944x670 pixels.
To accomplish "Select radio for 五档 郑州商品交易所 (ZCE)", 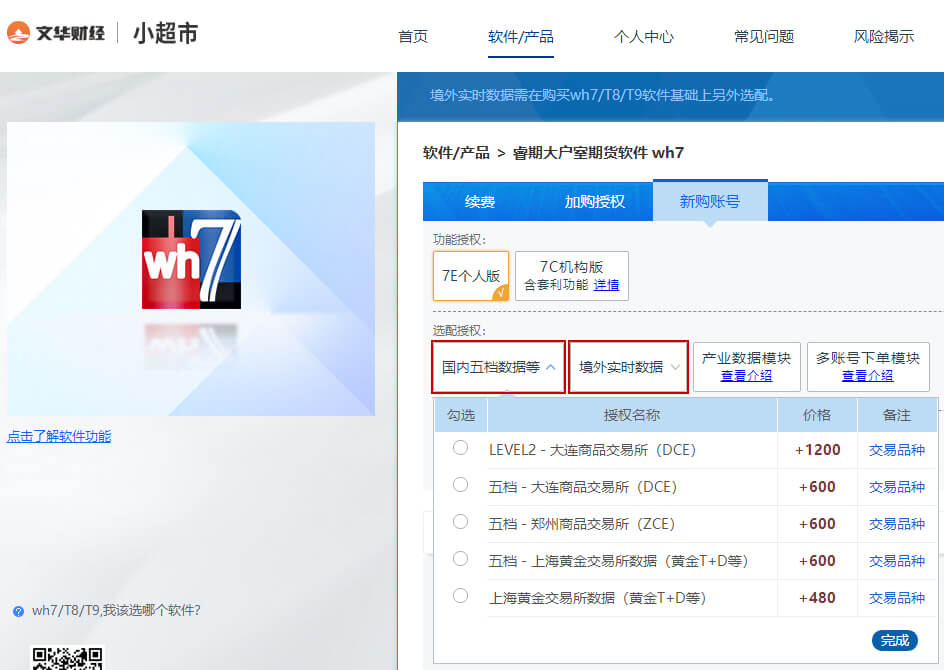I will [461, 521].
